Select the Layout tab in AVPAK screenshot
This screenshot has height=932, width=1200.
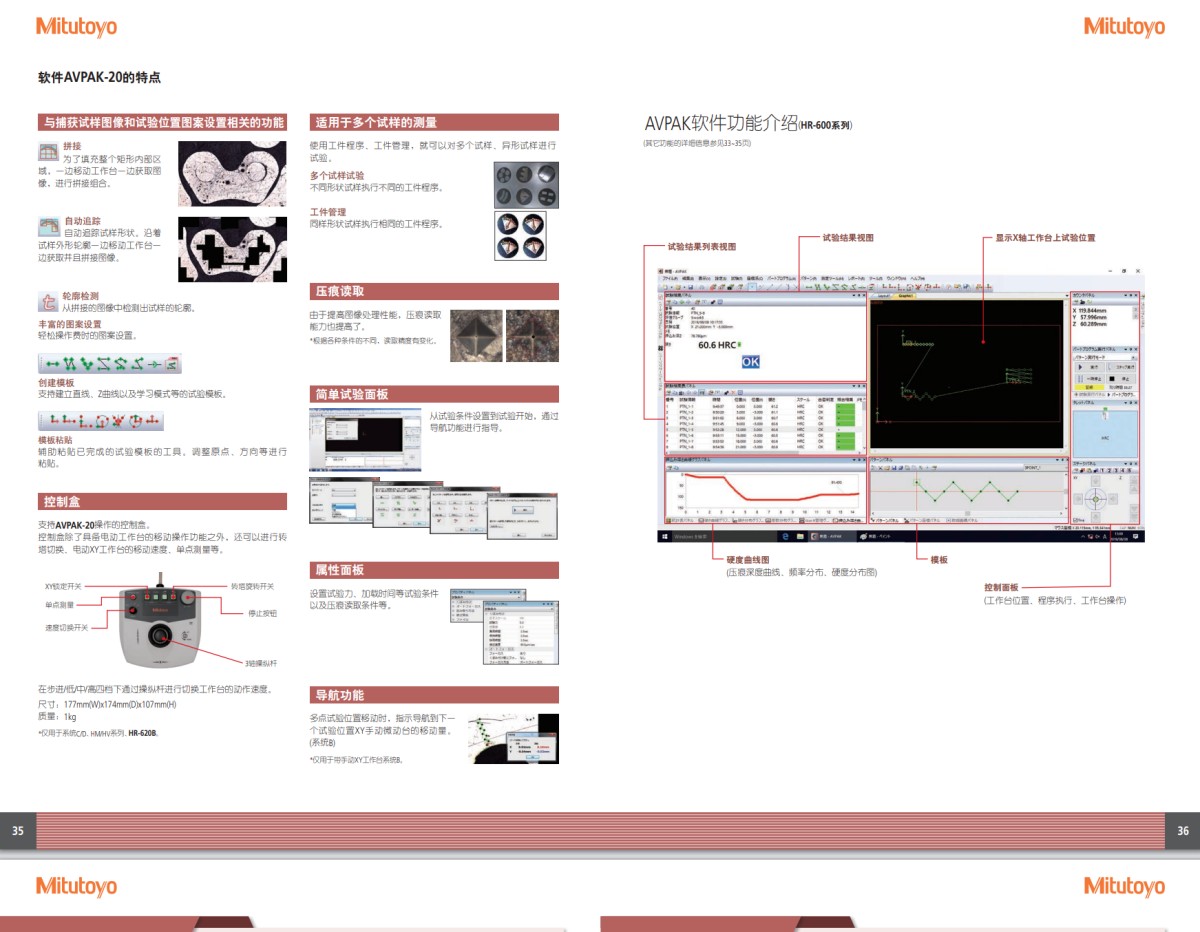coord(883,296)
